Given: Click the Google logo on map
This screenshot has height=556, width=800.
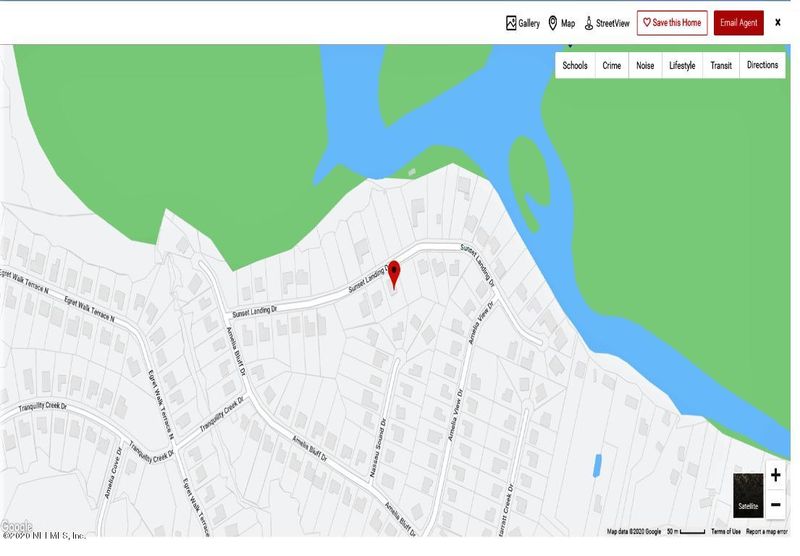Looking at the screenshot, I should [16, 526].
